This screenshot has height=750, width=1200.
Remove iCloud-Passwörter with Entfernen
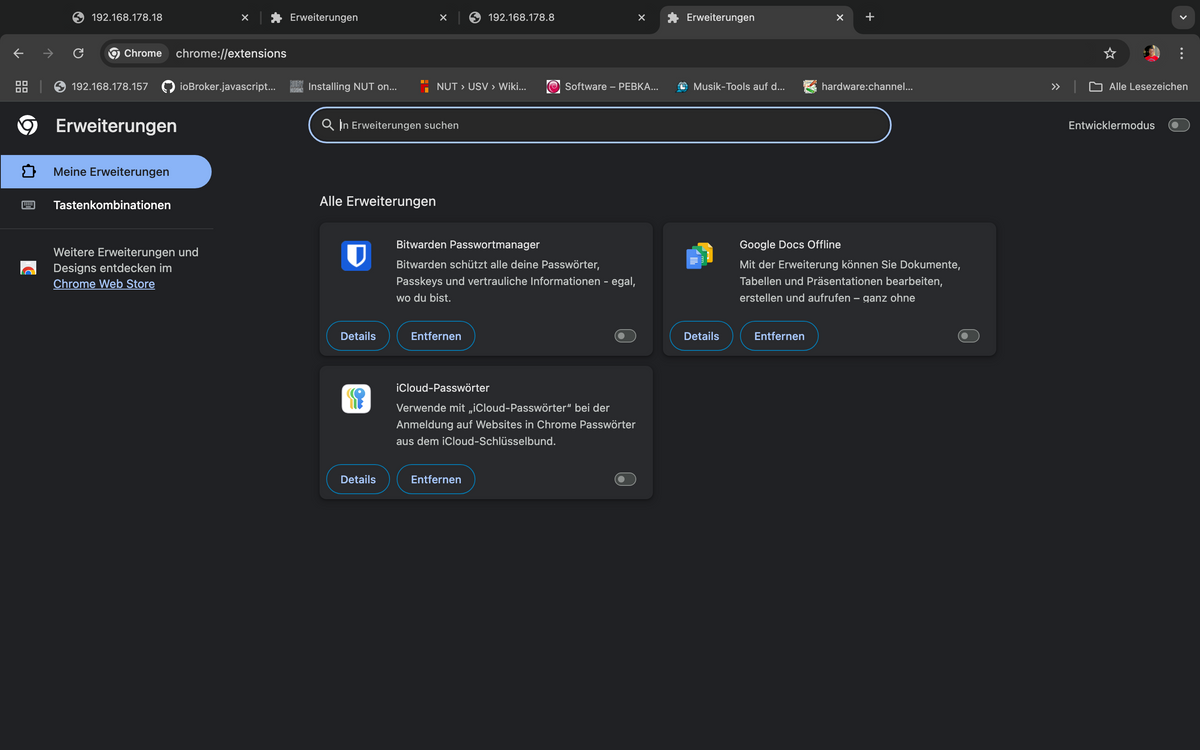pyautogui.click(x=436, y=479)
